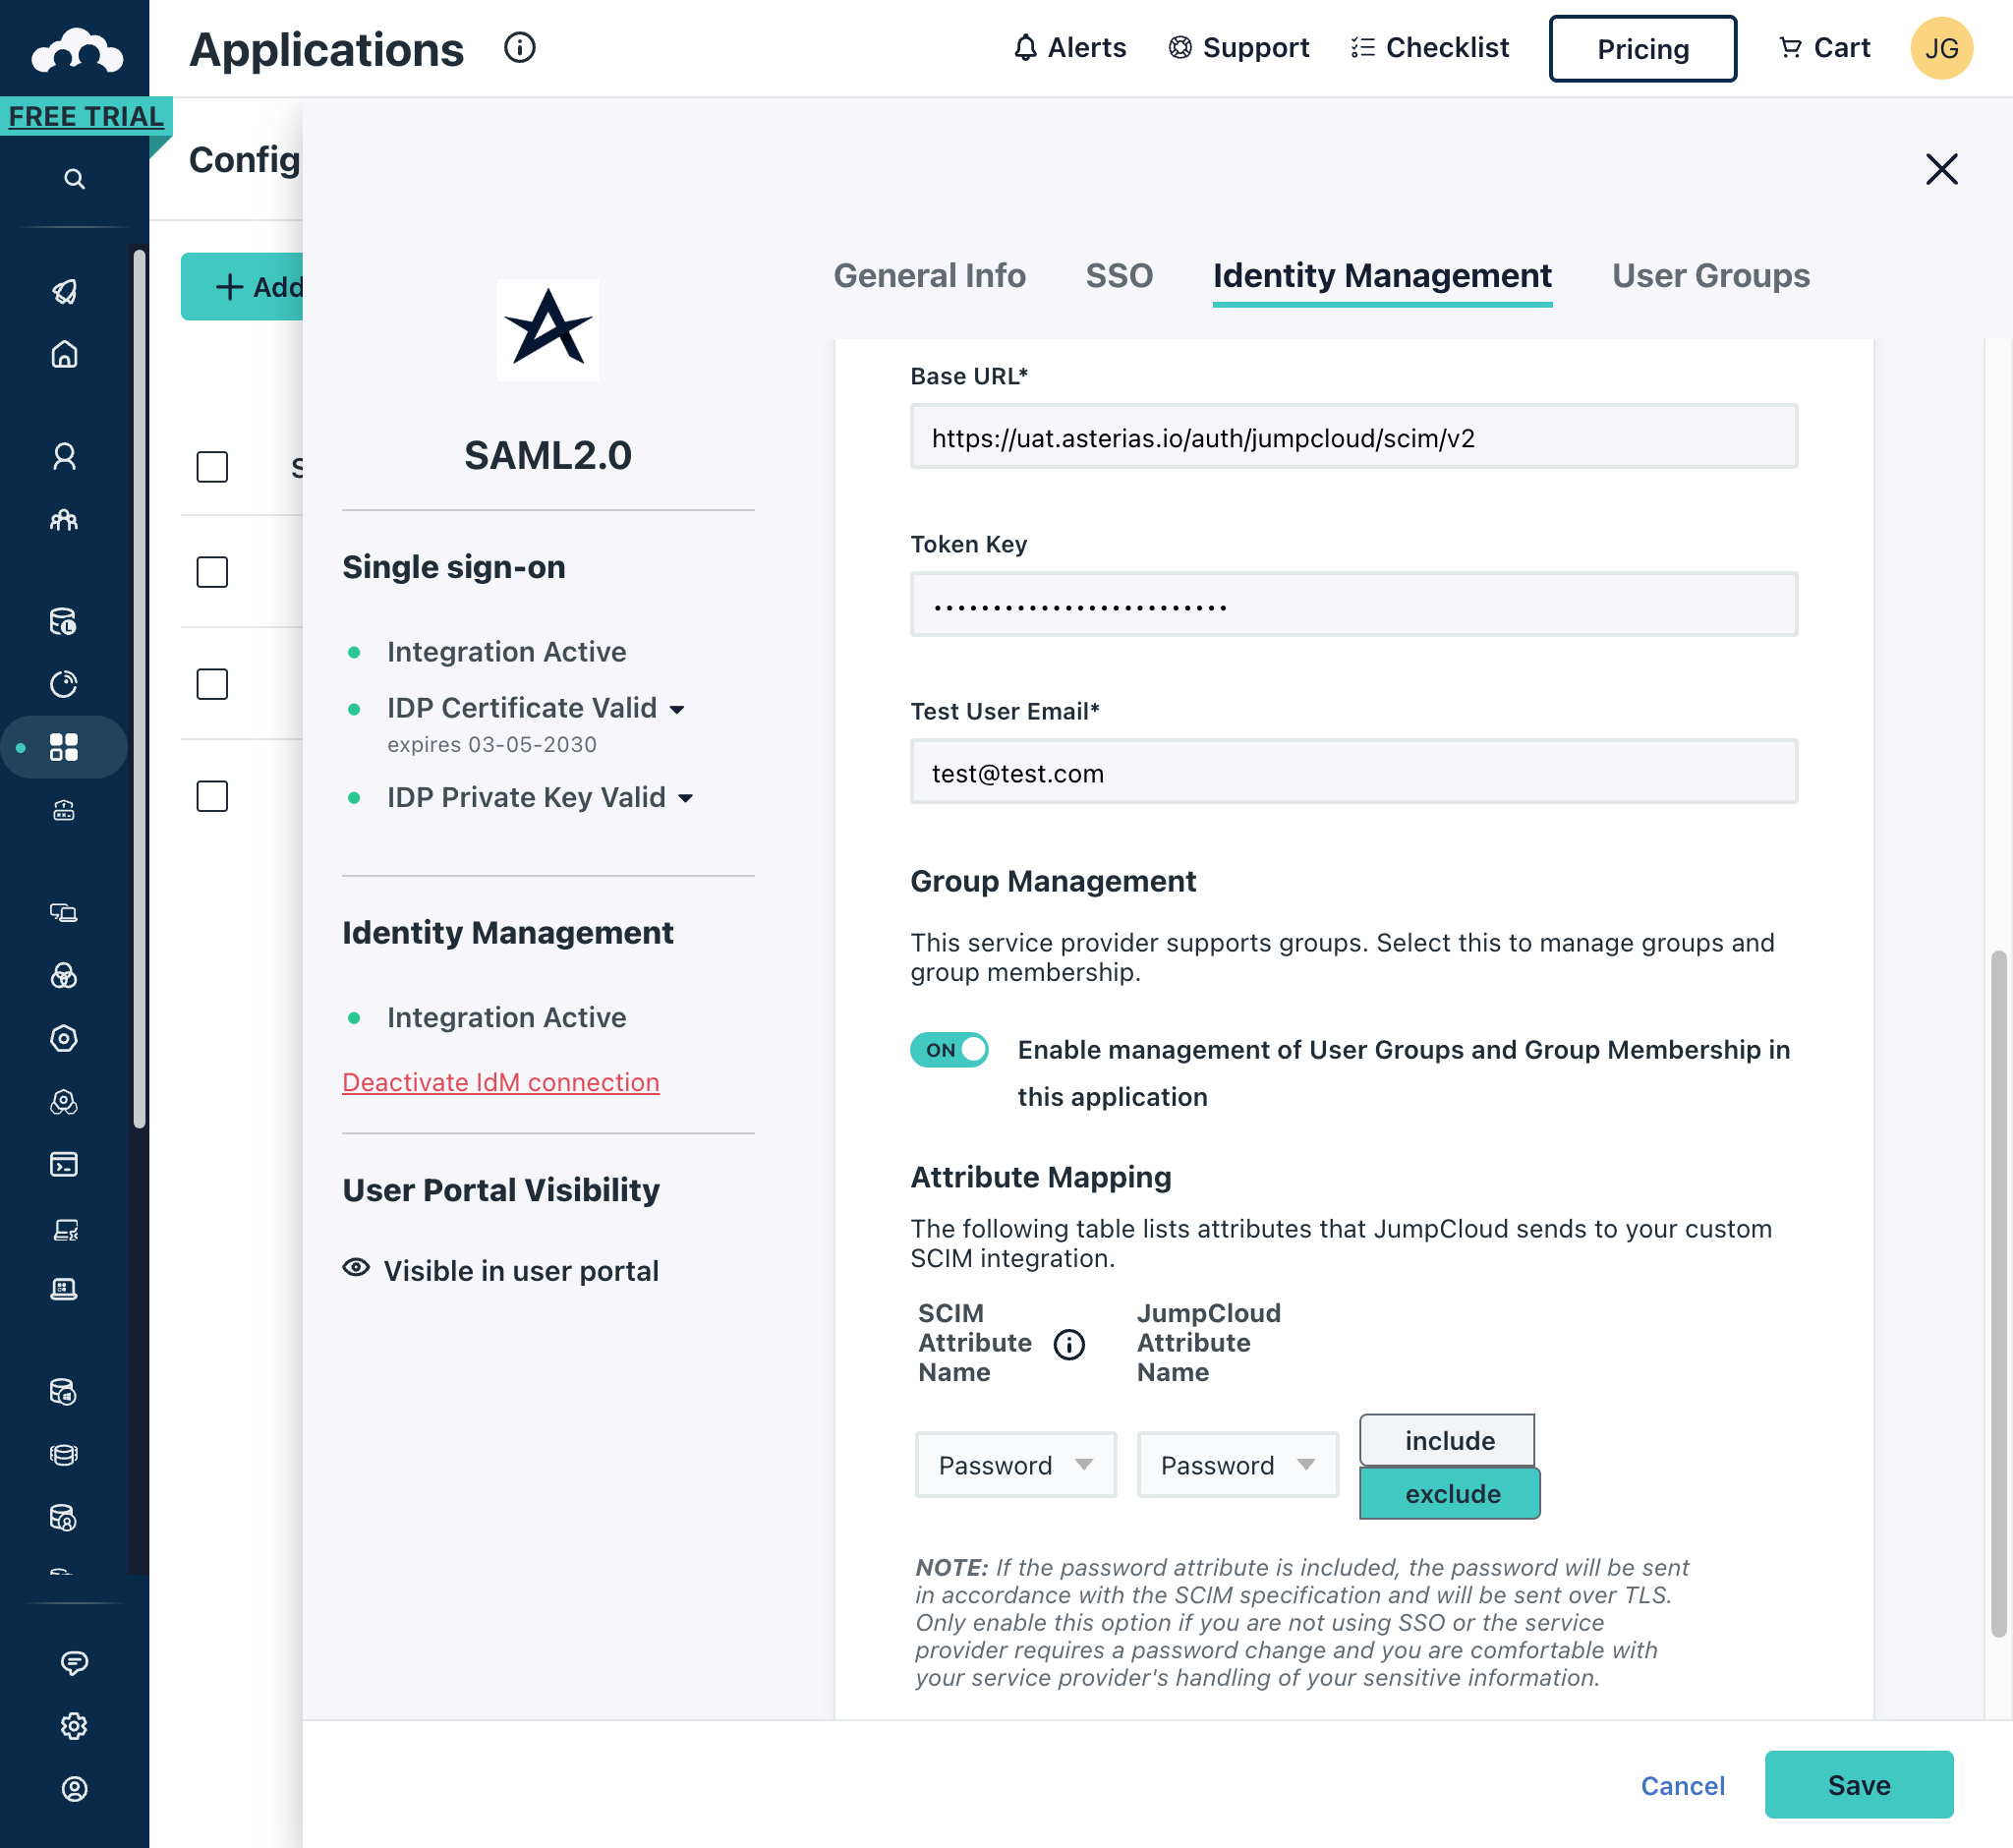Image resolution: width=2013 pixels, height=1848 pixels.
Task: Click the Save button
Action: (1857, 1785)
